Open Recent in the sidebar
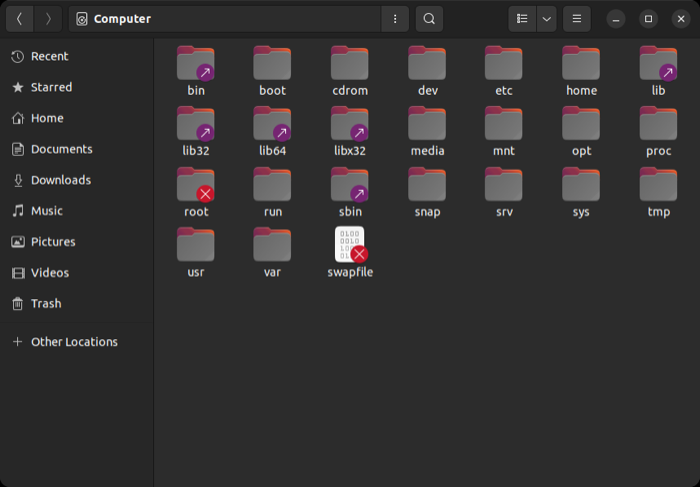Viewport: 700px width, 487px height. point(77,56)
